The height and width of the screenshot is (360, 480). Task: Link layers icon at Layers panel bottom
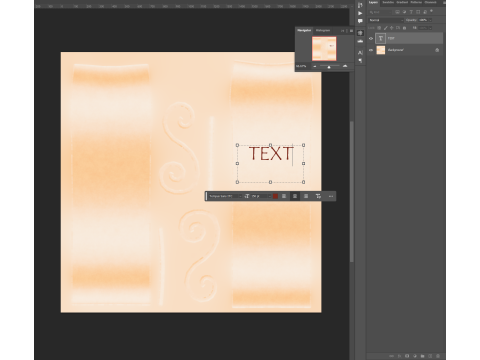coord(392,356)
